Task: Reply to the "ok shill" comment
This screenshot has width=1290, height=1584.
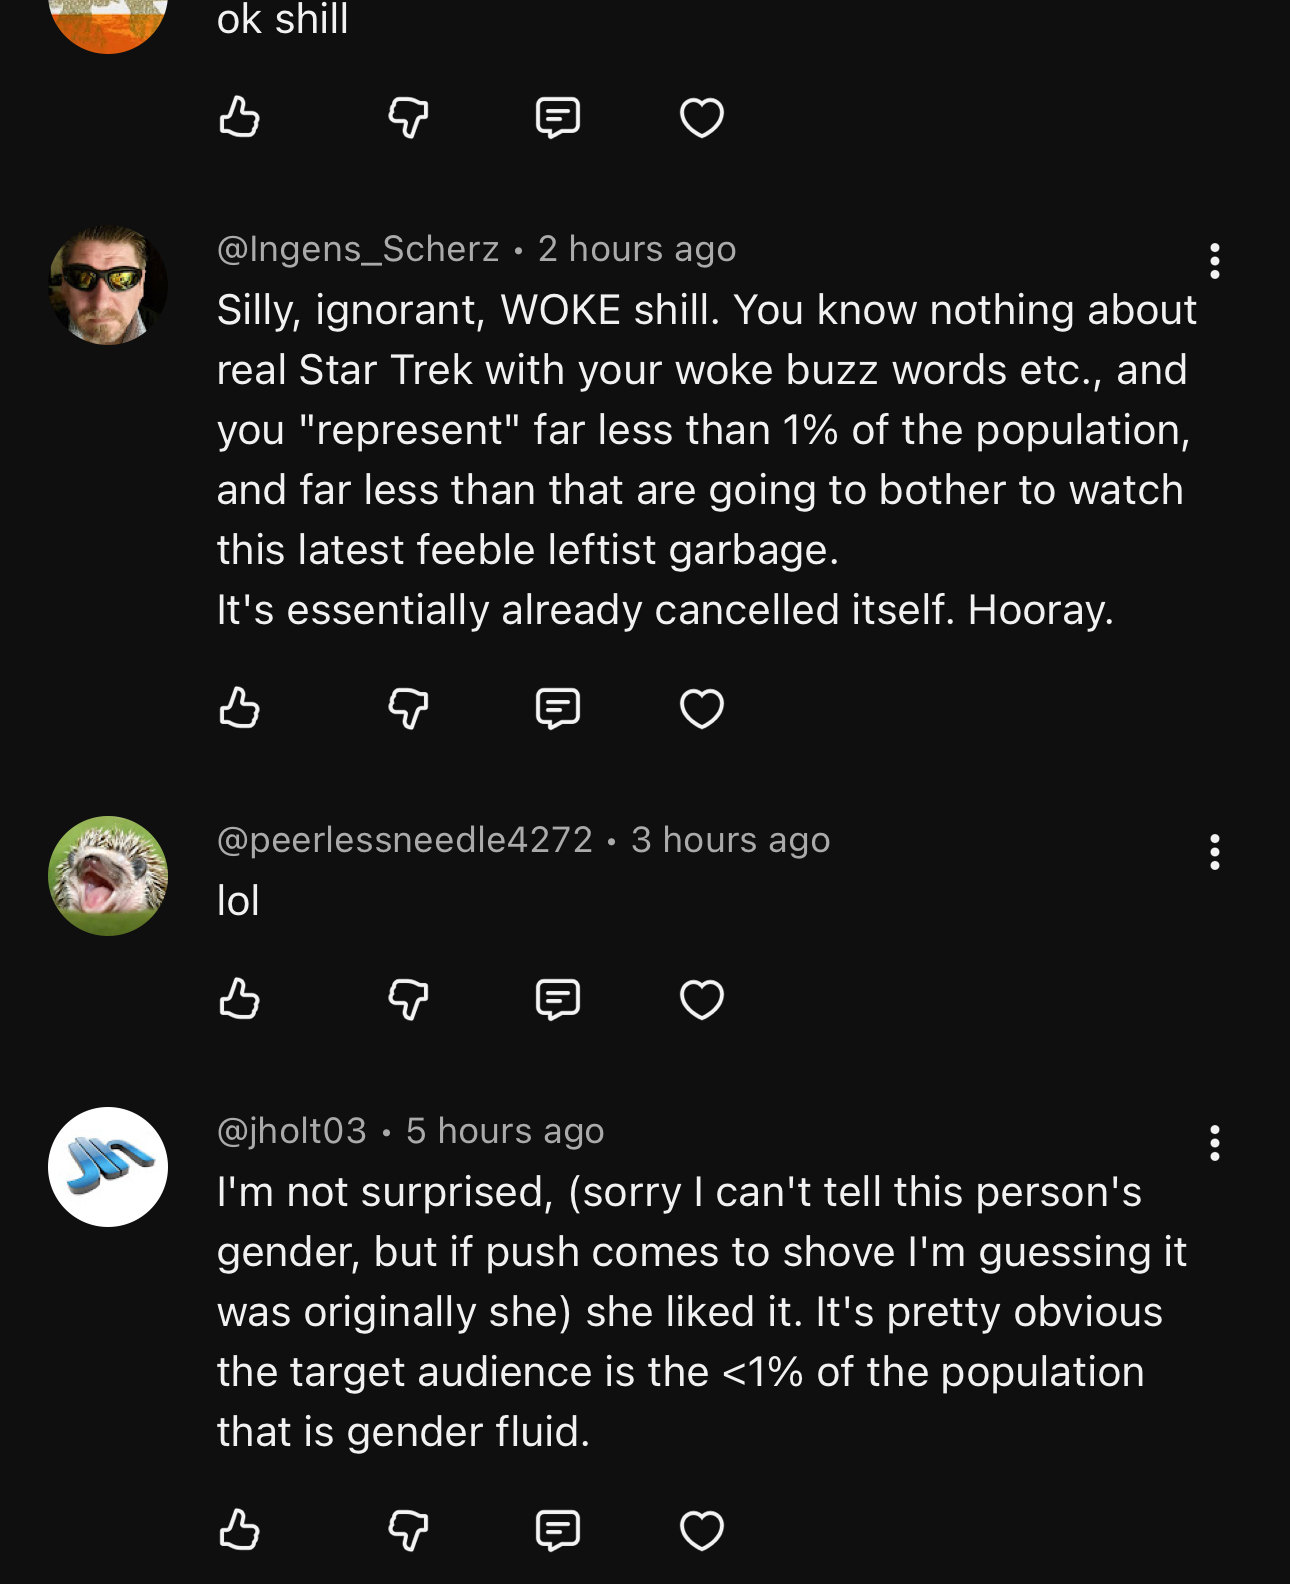Action: [557, 117]
